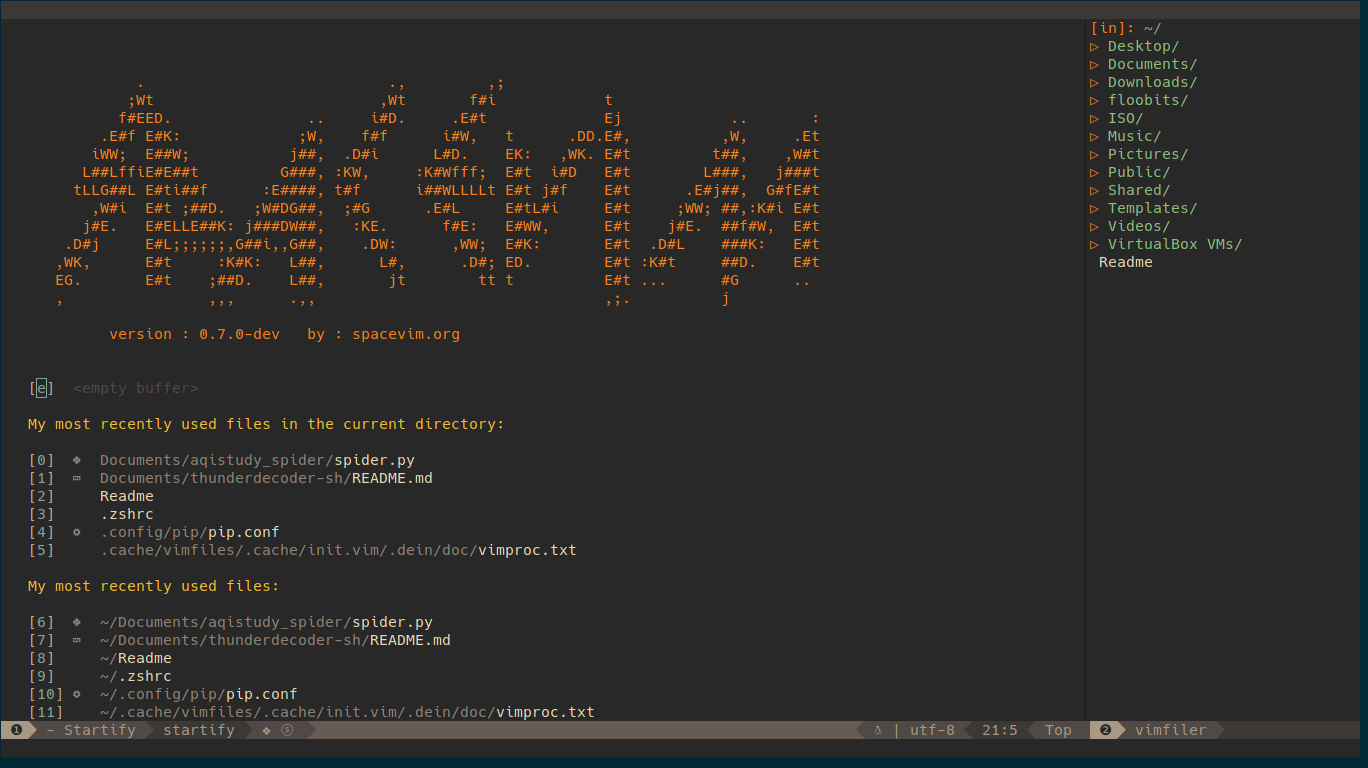Click the gear icon in row [10] pip.conf
The height and width of the screenshot is (768, 1368).
[77, 694]
